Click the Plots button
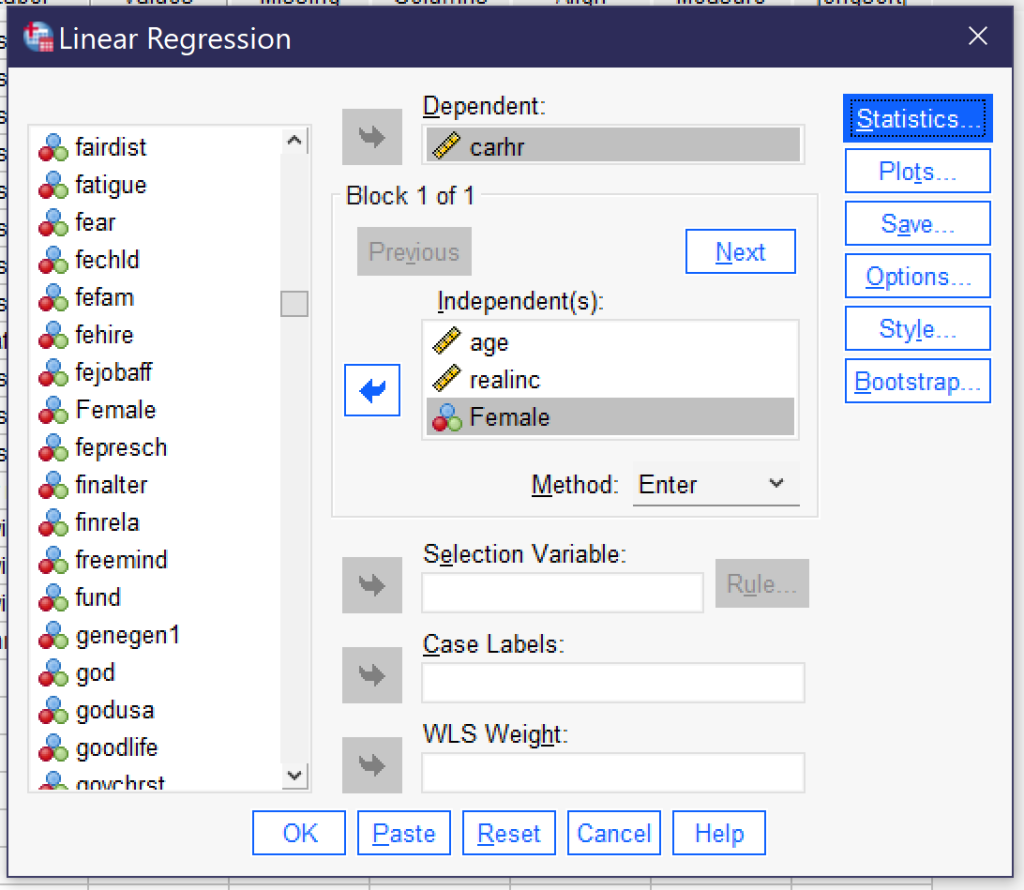This screenshot has height=890, width=1024. pyautogui.click(x=917, y=170)
